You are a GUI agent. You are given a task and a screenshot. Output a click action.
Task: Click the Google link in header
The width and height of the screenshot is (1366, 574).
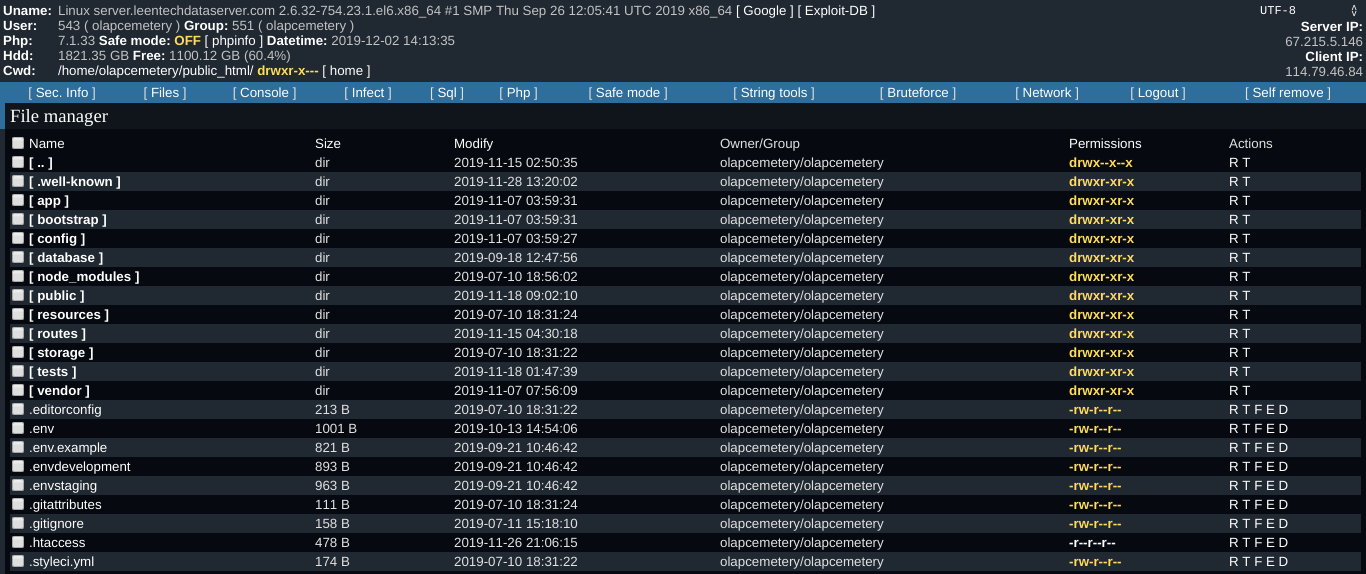click(x=765, y=10)
